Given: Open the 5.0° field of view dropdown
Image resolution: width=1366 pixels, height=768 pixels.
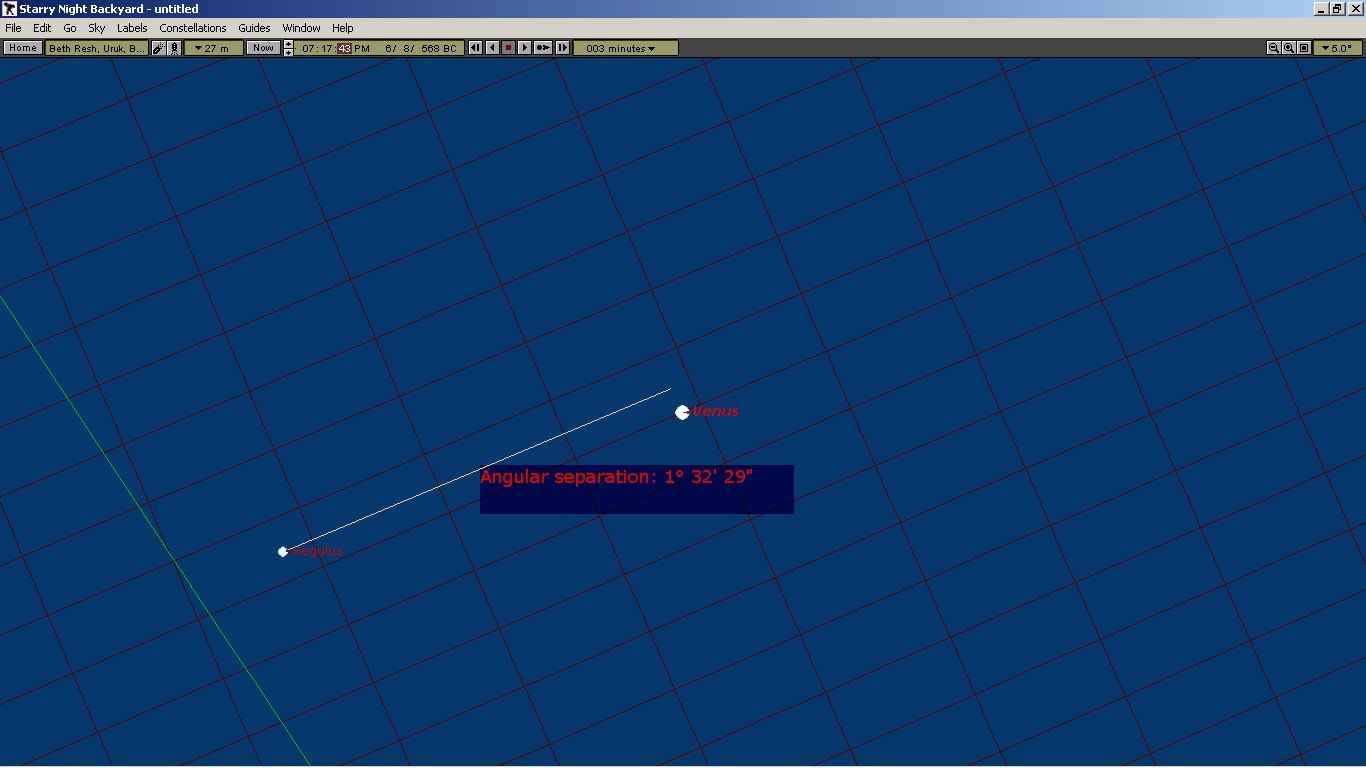Looking at the screenshot, I should pos(1338,48).
